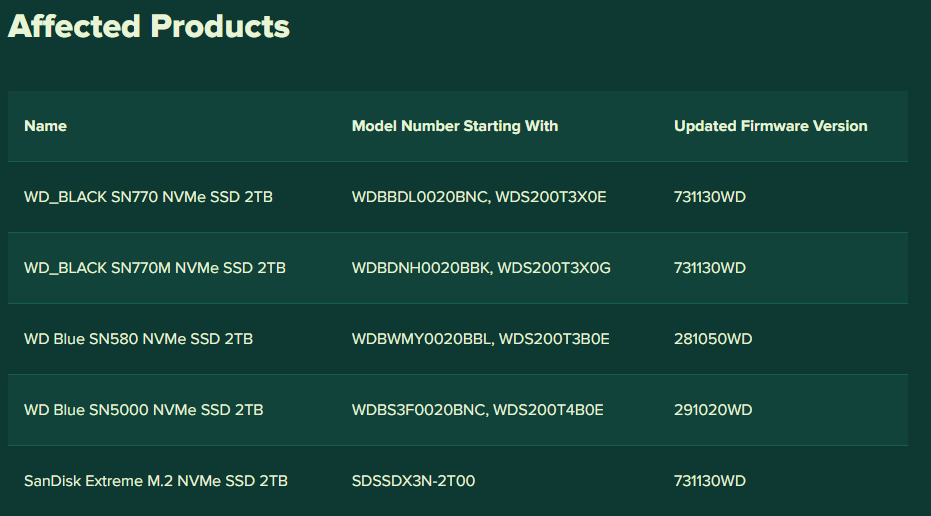This screenshot has height=516, width=931.
Task: Click firmware 731130WD in SN770 row
Action: 710,197
